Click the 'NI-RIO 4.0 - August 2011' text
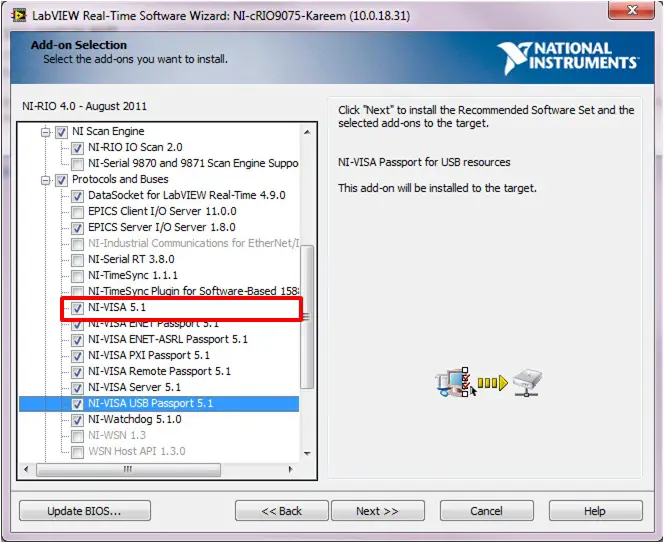 pos(85,106)
